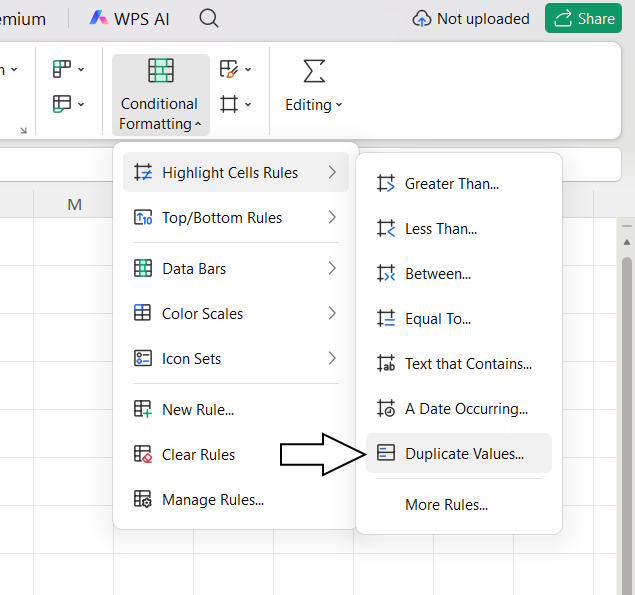Expand chevron next to Data Bars
The width and height of the screenshot is (635, 595).
pos(332,268)
